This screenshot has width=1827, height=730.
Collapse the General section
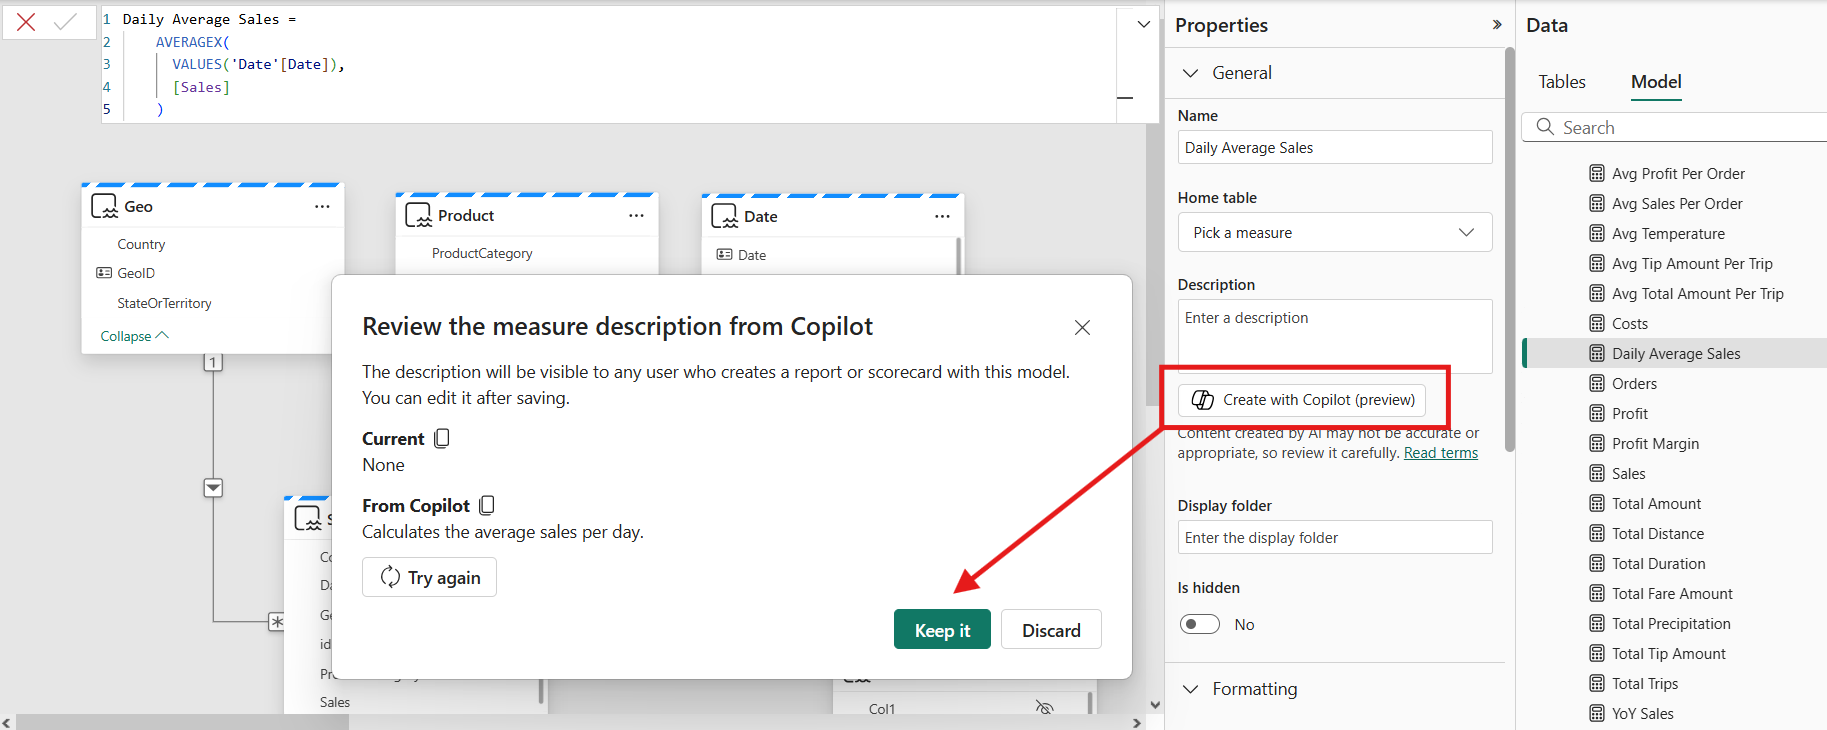(x=1190, y=73)
